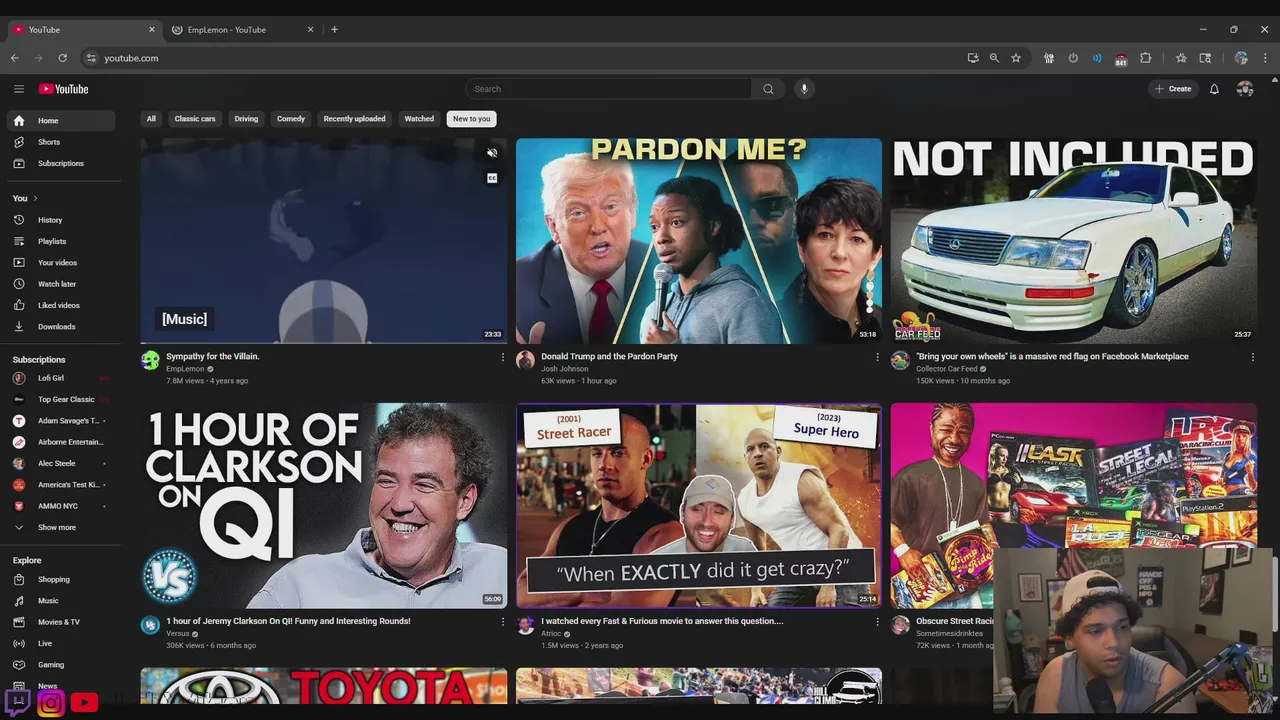Open a new browser tab
The image size is (1280, 720).
tap(334, 30)
